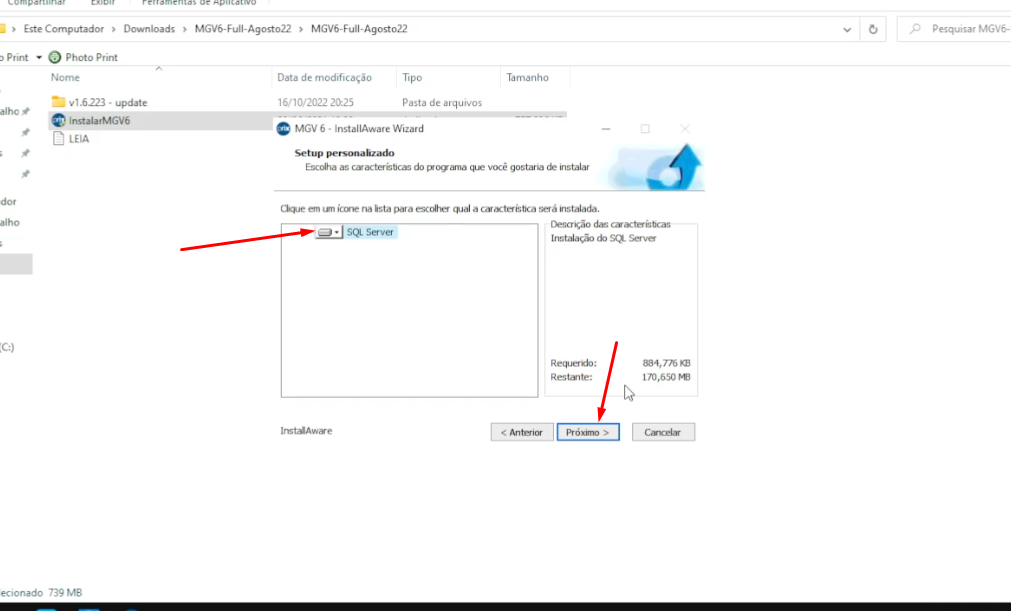The image size is (1011, 611).
Task: Sort files by the Tipo column
Action: point(412,77)
